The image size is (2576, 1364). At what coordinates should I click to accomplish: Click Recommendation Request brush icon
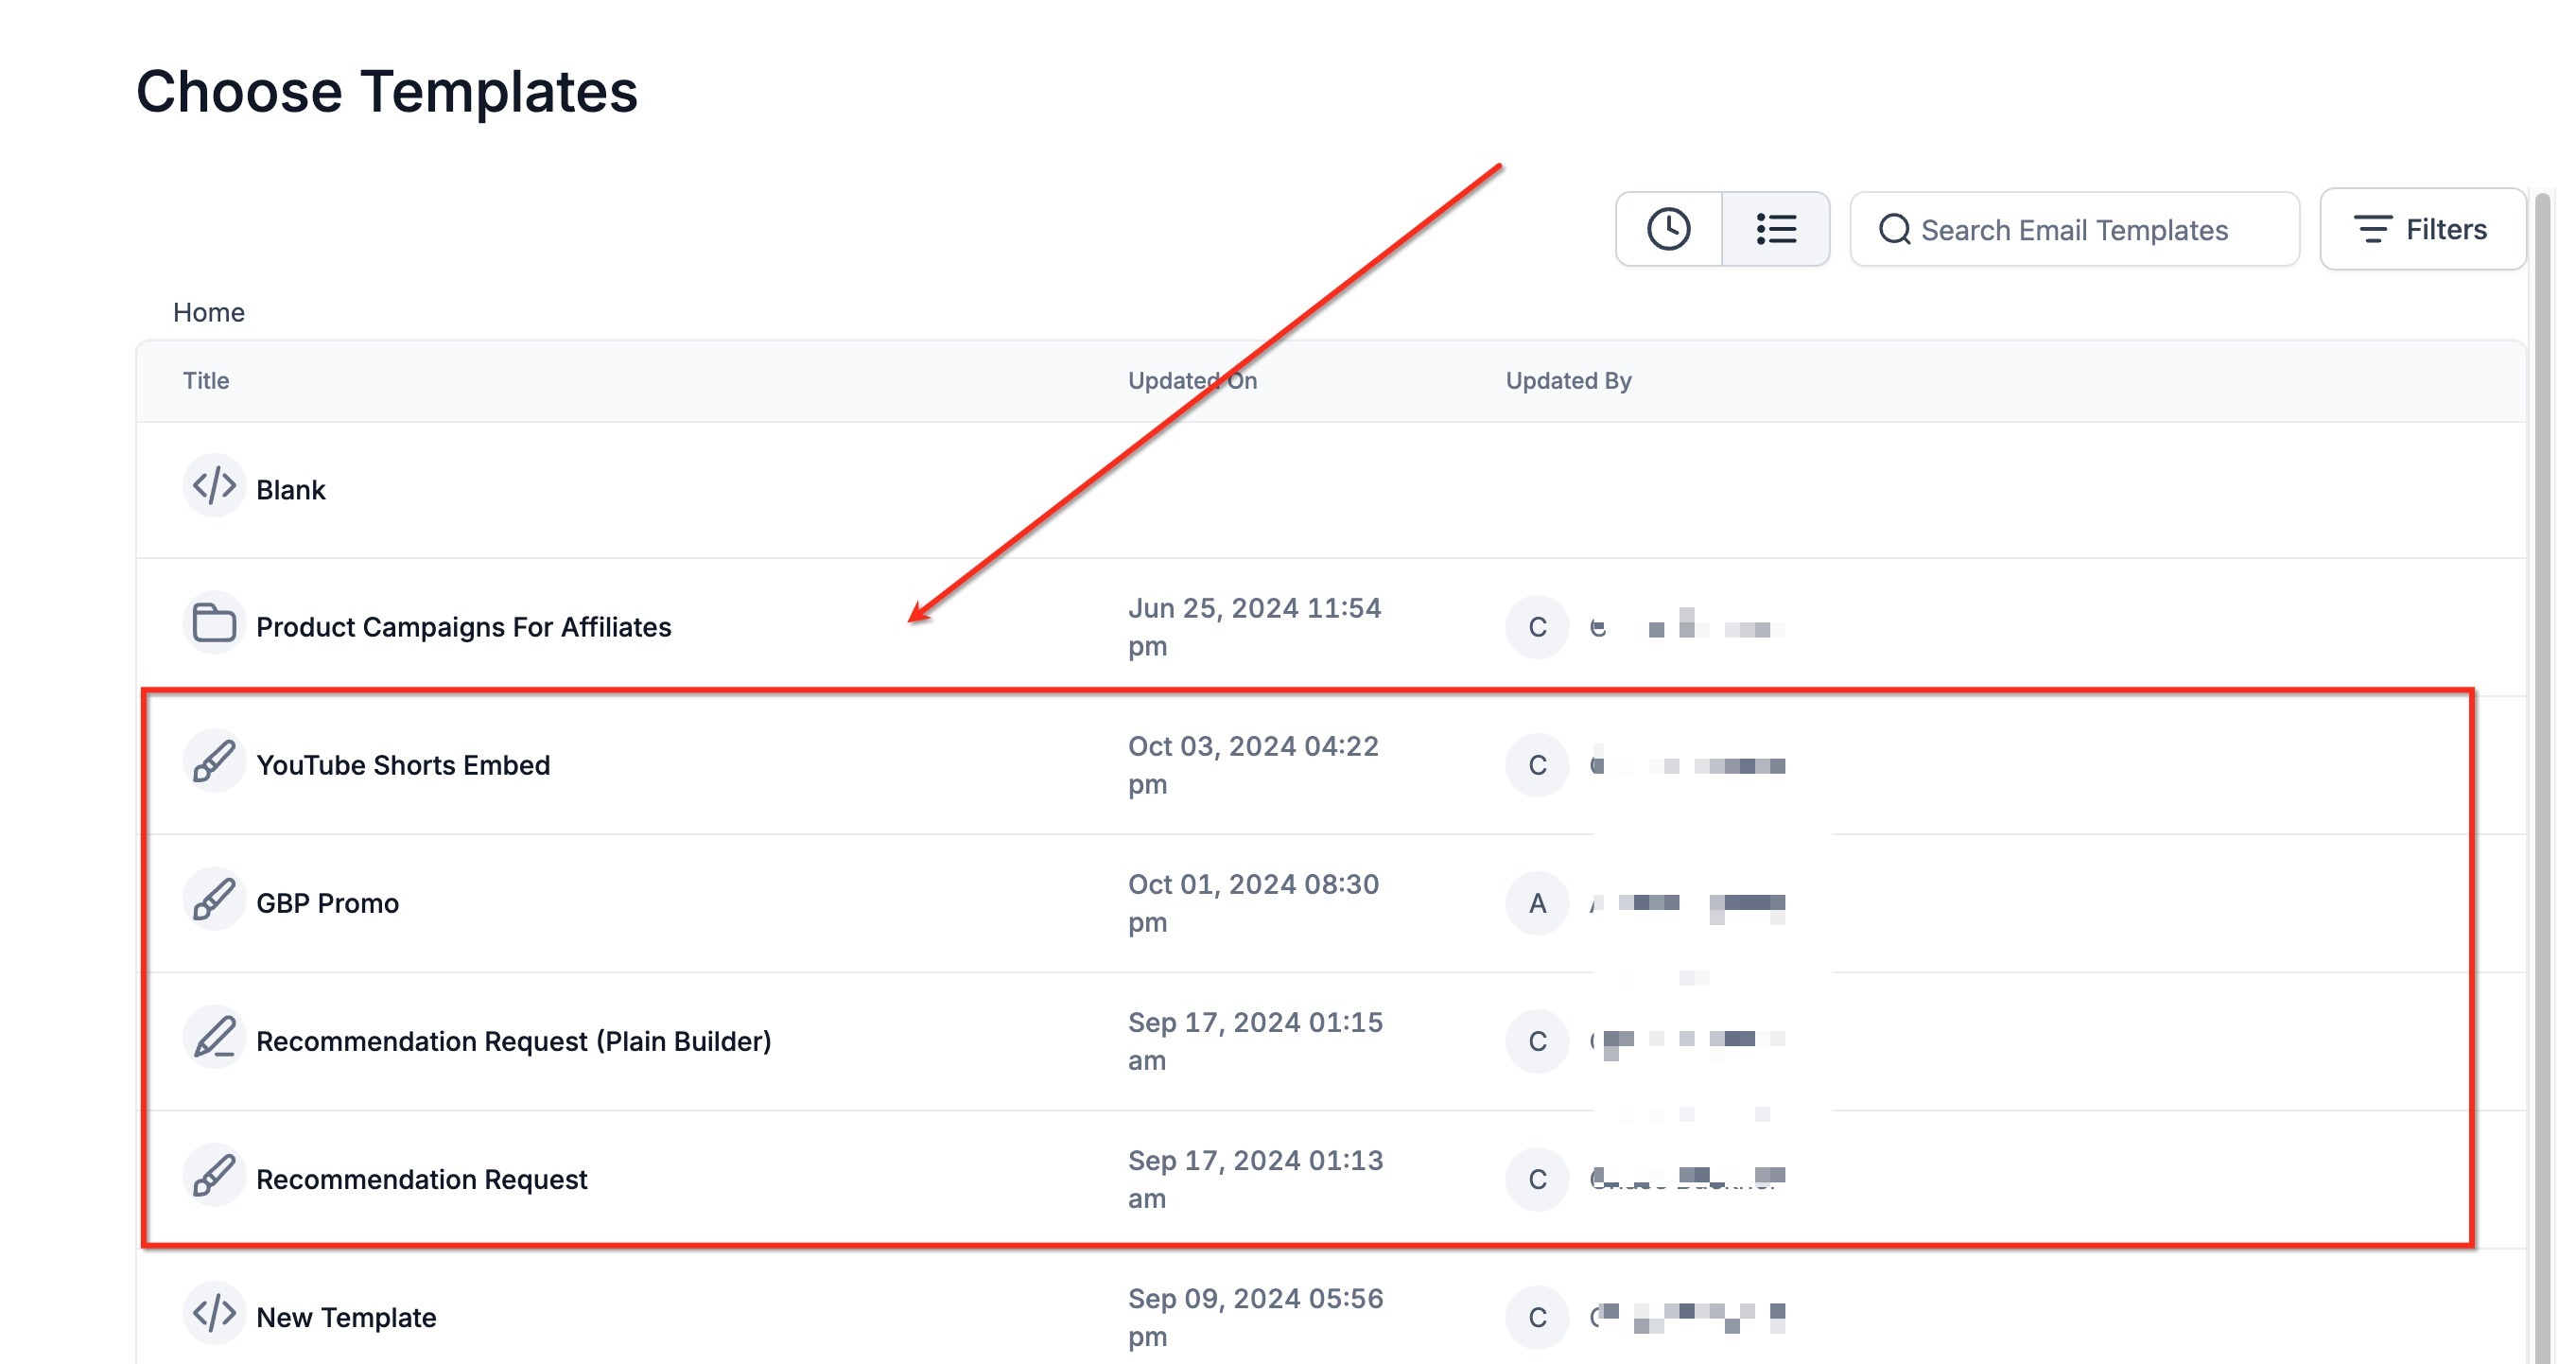[x=213, y=1175]
